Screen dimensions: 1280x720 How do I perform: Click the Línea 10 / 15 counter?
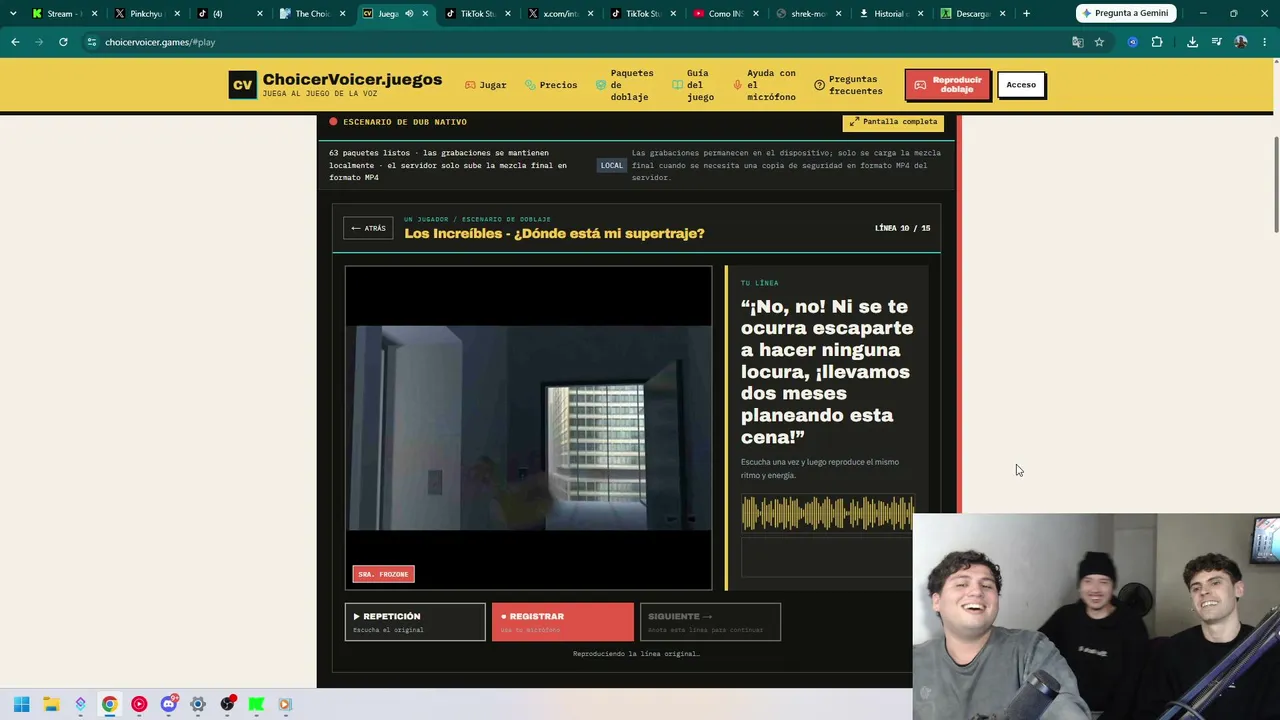902,228
